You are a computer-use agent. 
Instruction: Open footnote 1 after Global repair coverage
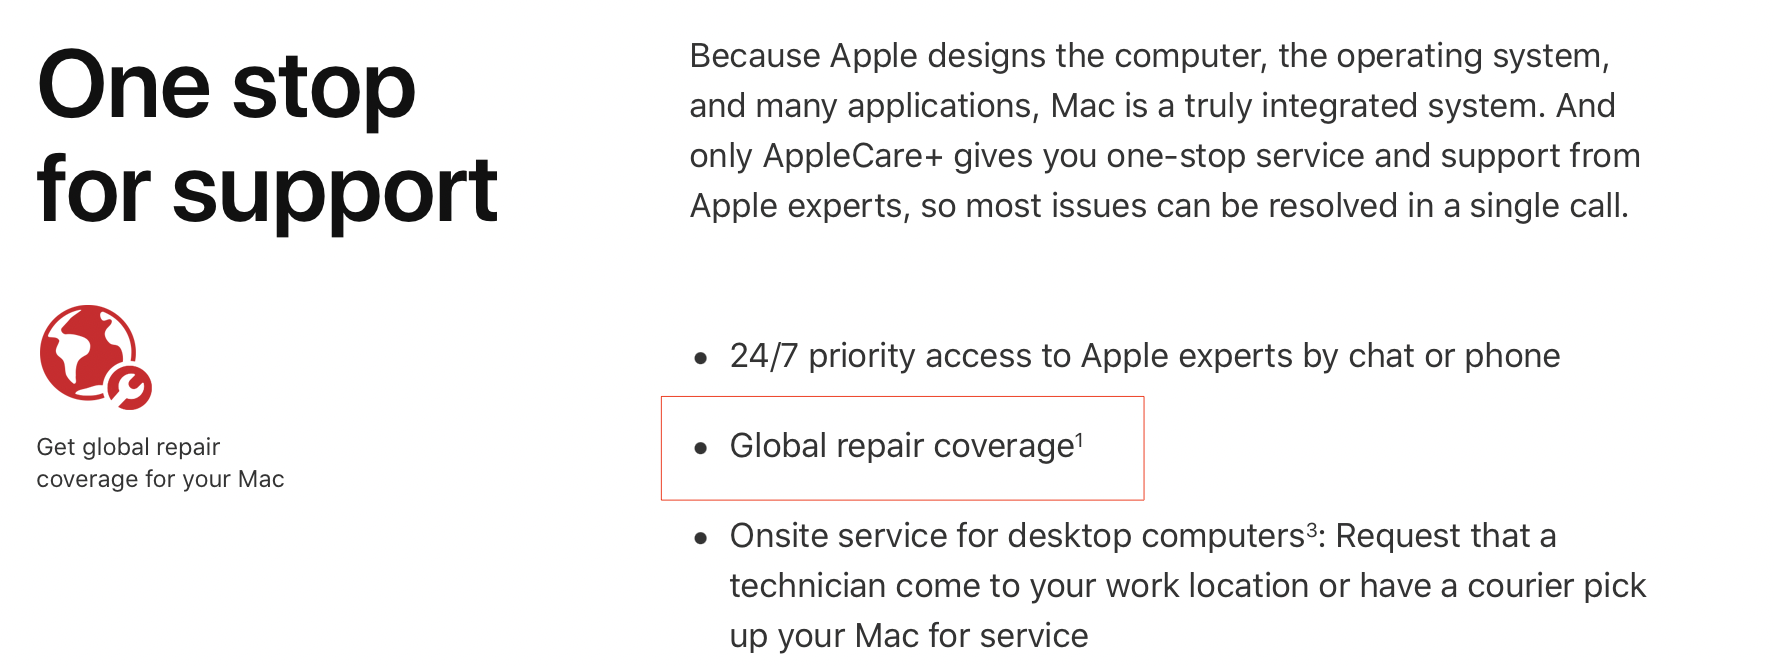1079,437
